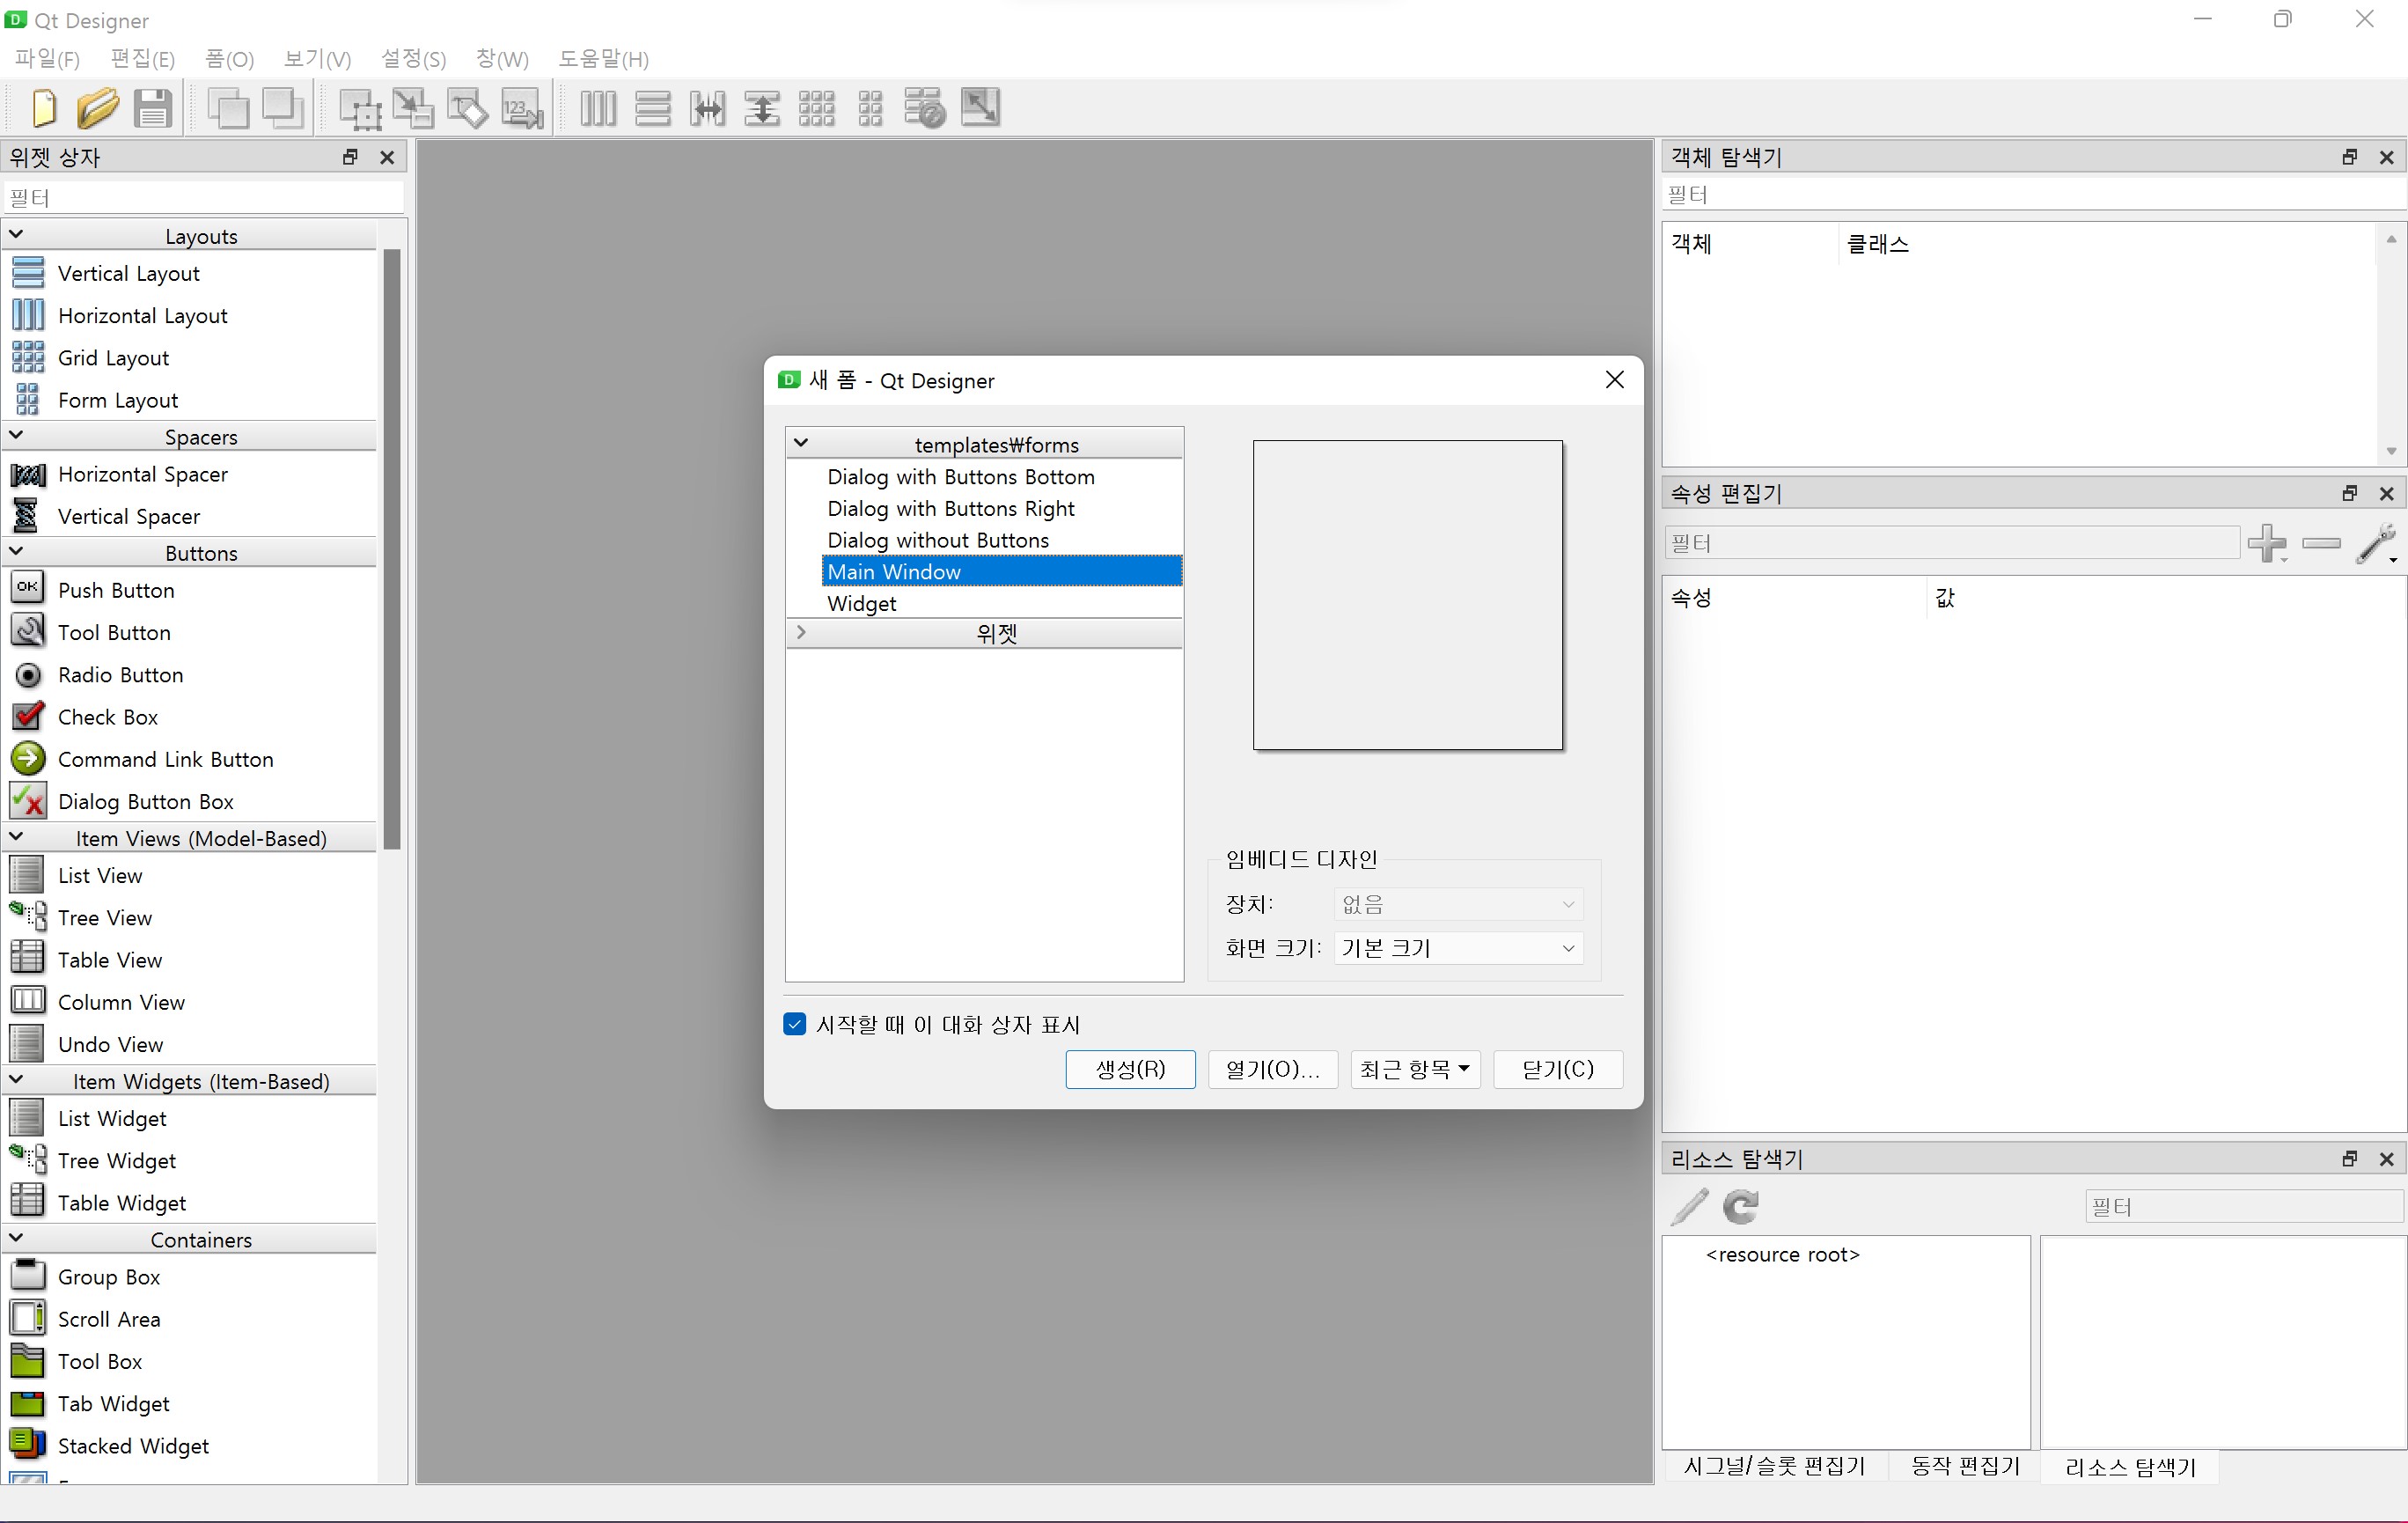
Task: Click the Adjust Size toolbar icon
Action: tap(980, 108)
